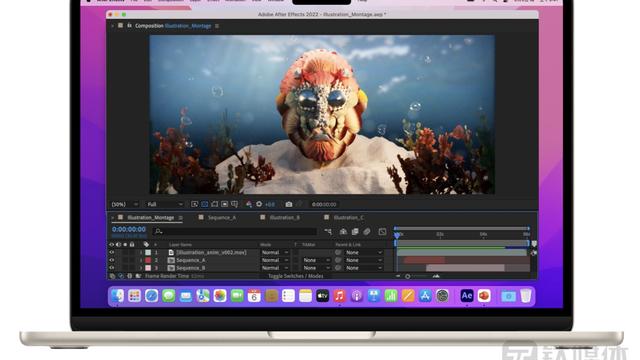Hide the Illustration_anim_v002.mov layer eye
Viewport: 640px width, 360px height.
click(x=111, y=252)
